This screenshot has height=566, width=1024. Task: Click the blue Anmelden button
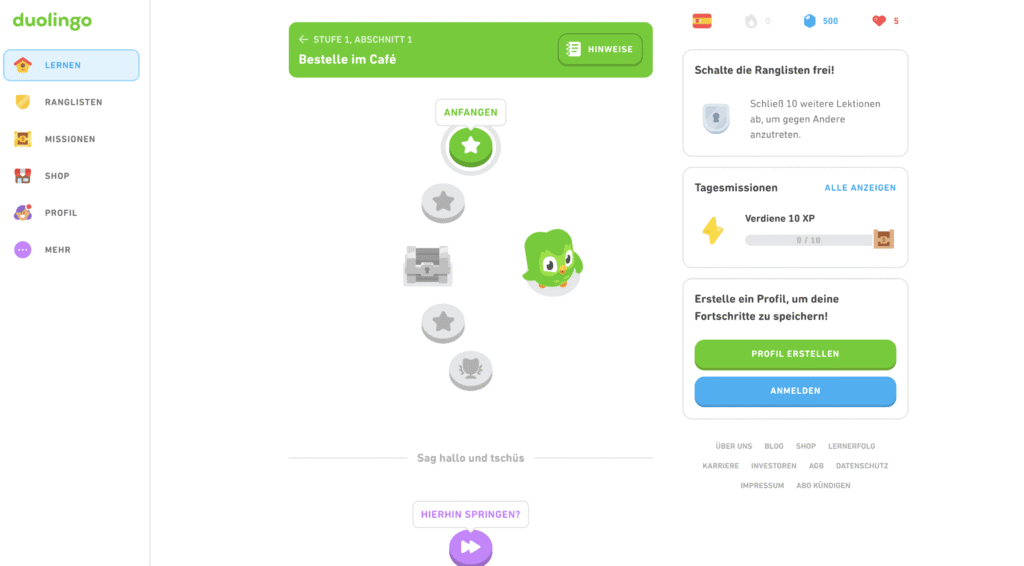pyautogui.click(x=795, y=391)
